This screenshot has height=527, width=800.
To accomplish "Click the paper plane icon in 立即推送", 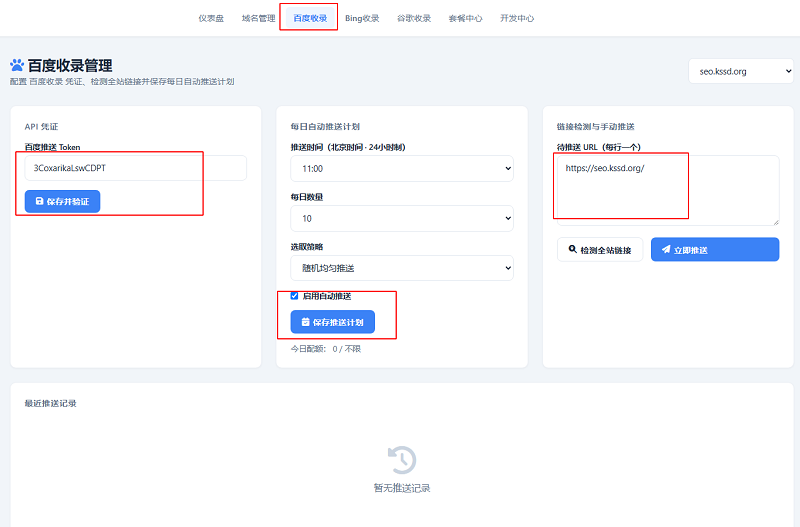I will click(x=666, y=249).
